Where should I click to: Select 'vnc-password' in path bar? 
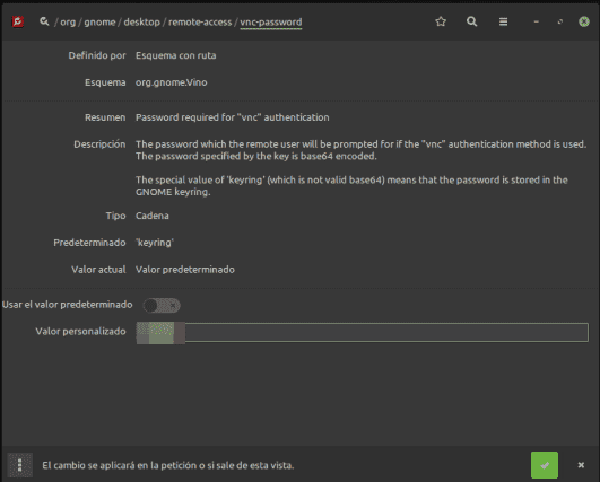tap(271, 22)
